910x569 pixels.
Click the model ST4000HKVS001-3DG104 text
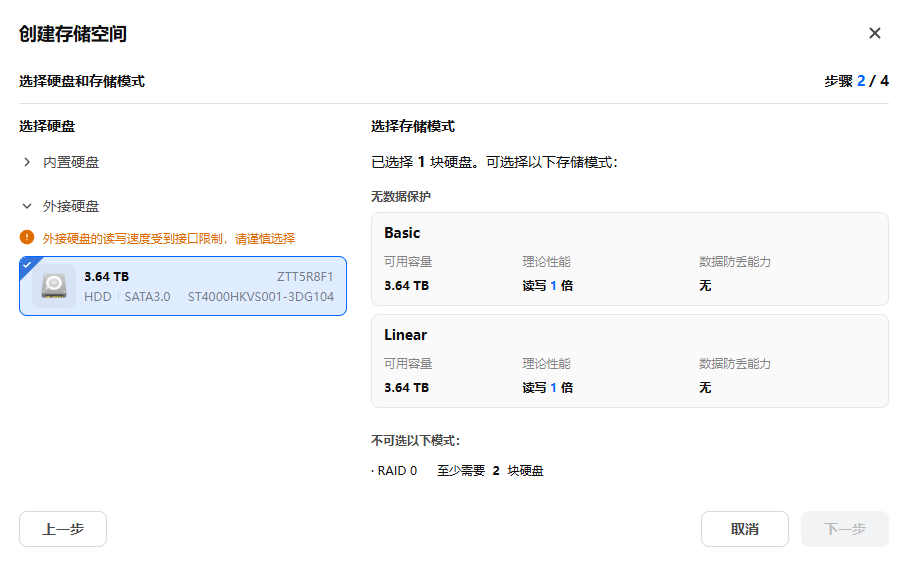(x=261, y=297)
